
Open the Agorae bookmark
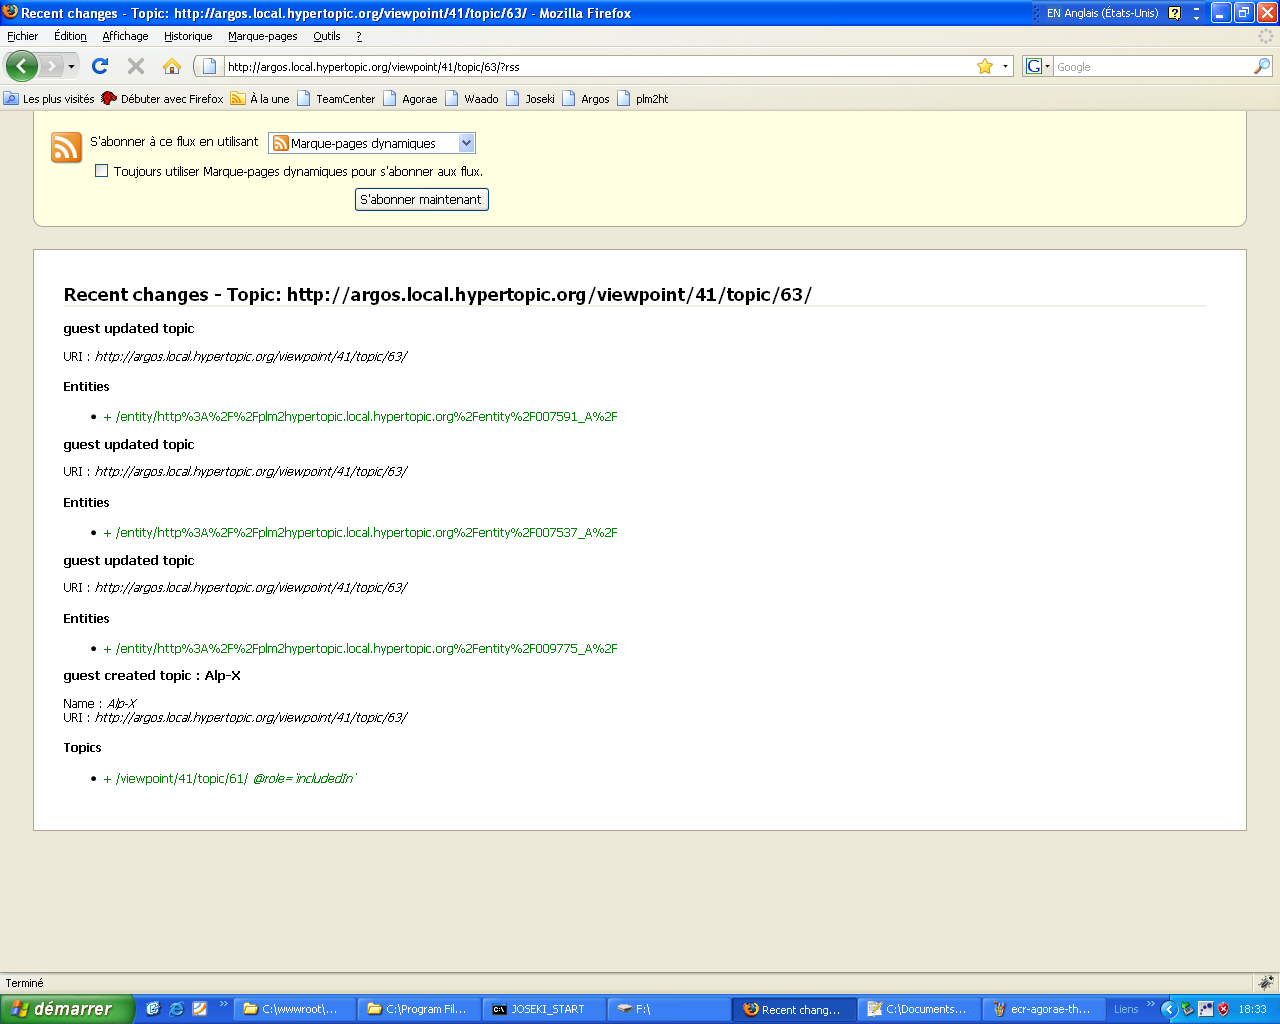point(410,99)
